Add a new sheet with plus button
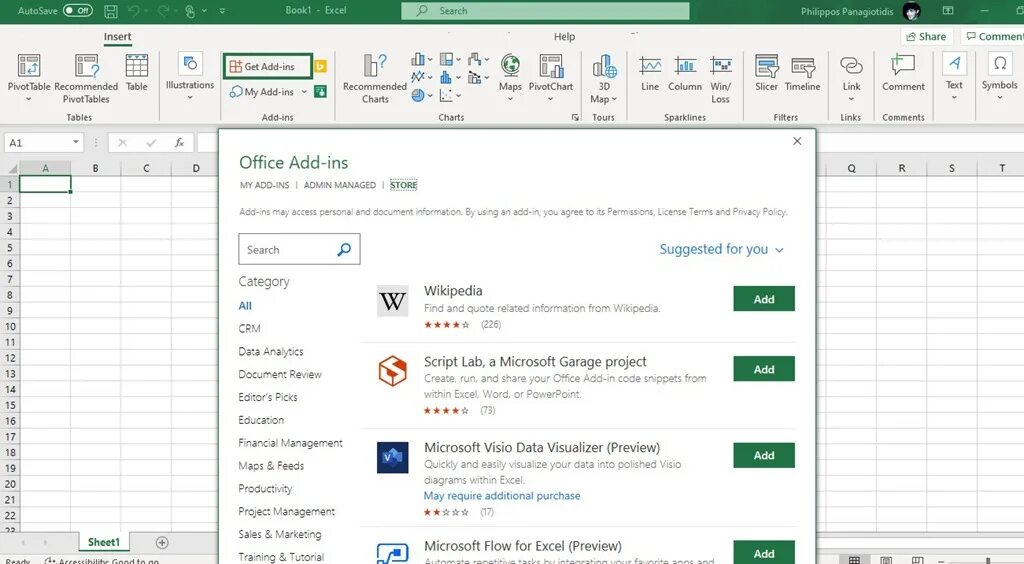1024x564 pixels. pyautogui.click(x=162, y=542)
